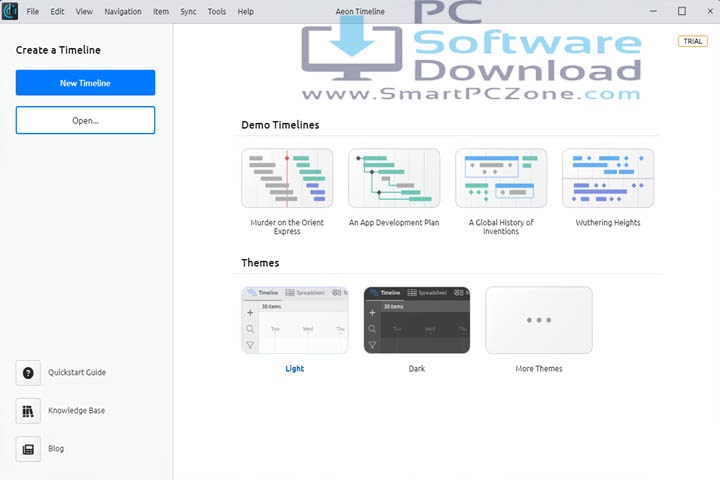720x480 pixels.
Task: Maximize the Aeon Timeline window
Action: tap(682, 11)
